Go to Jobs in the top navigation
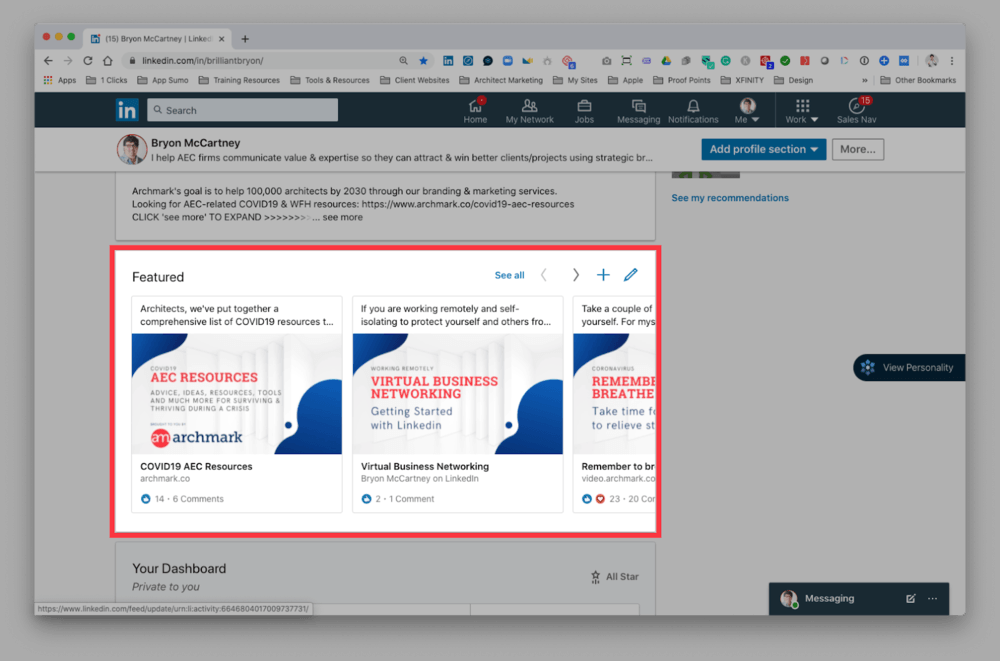 pyautogui.click(x=584, y=110)
